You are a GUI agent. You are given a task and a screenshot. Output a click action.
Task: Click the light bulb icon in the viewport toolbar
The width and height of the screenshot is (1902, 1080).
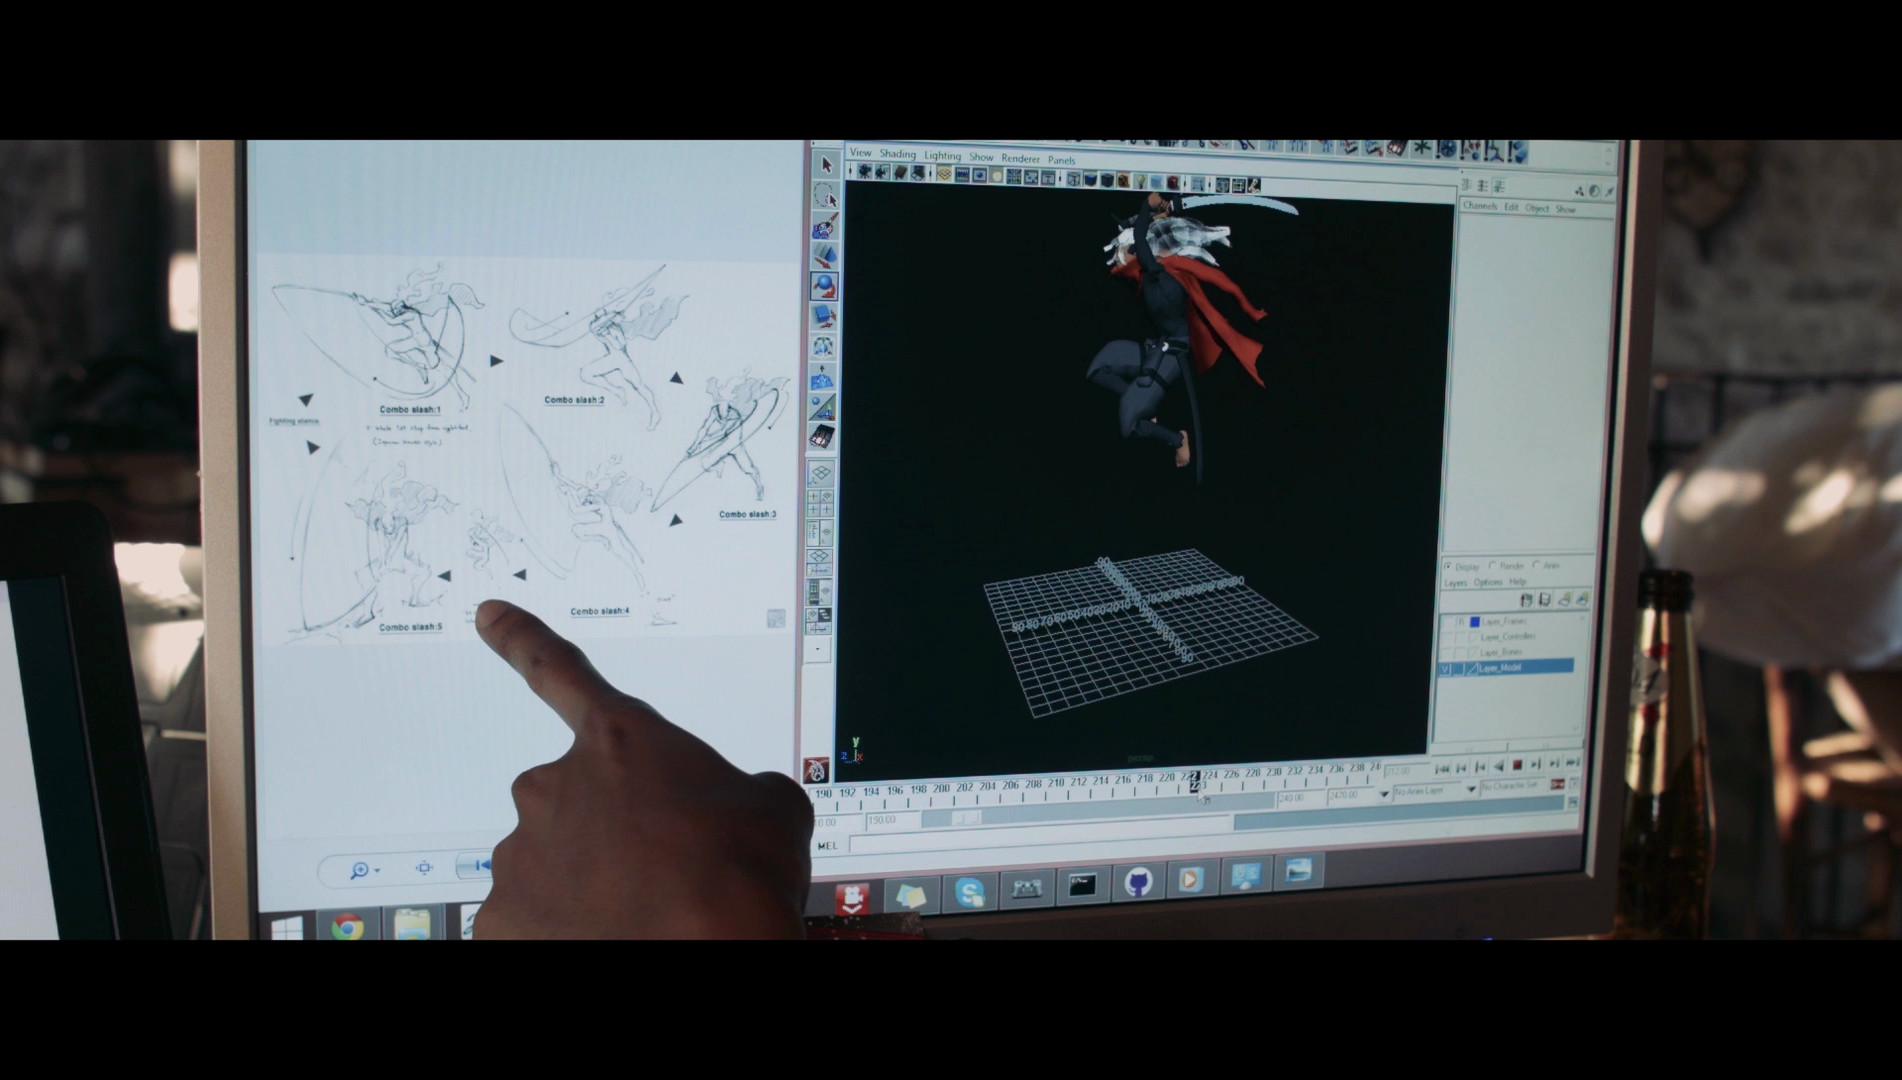click(1140, 181)
